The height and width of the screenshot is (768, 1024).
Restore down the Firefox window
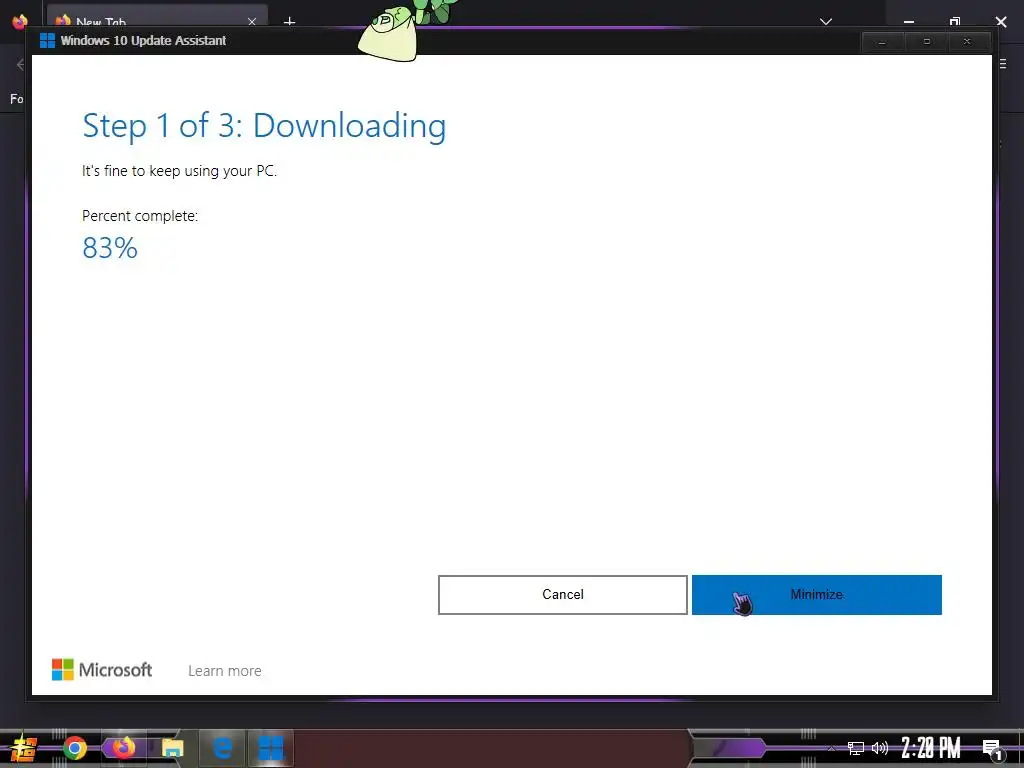(x=955, y=22)
